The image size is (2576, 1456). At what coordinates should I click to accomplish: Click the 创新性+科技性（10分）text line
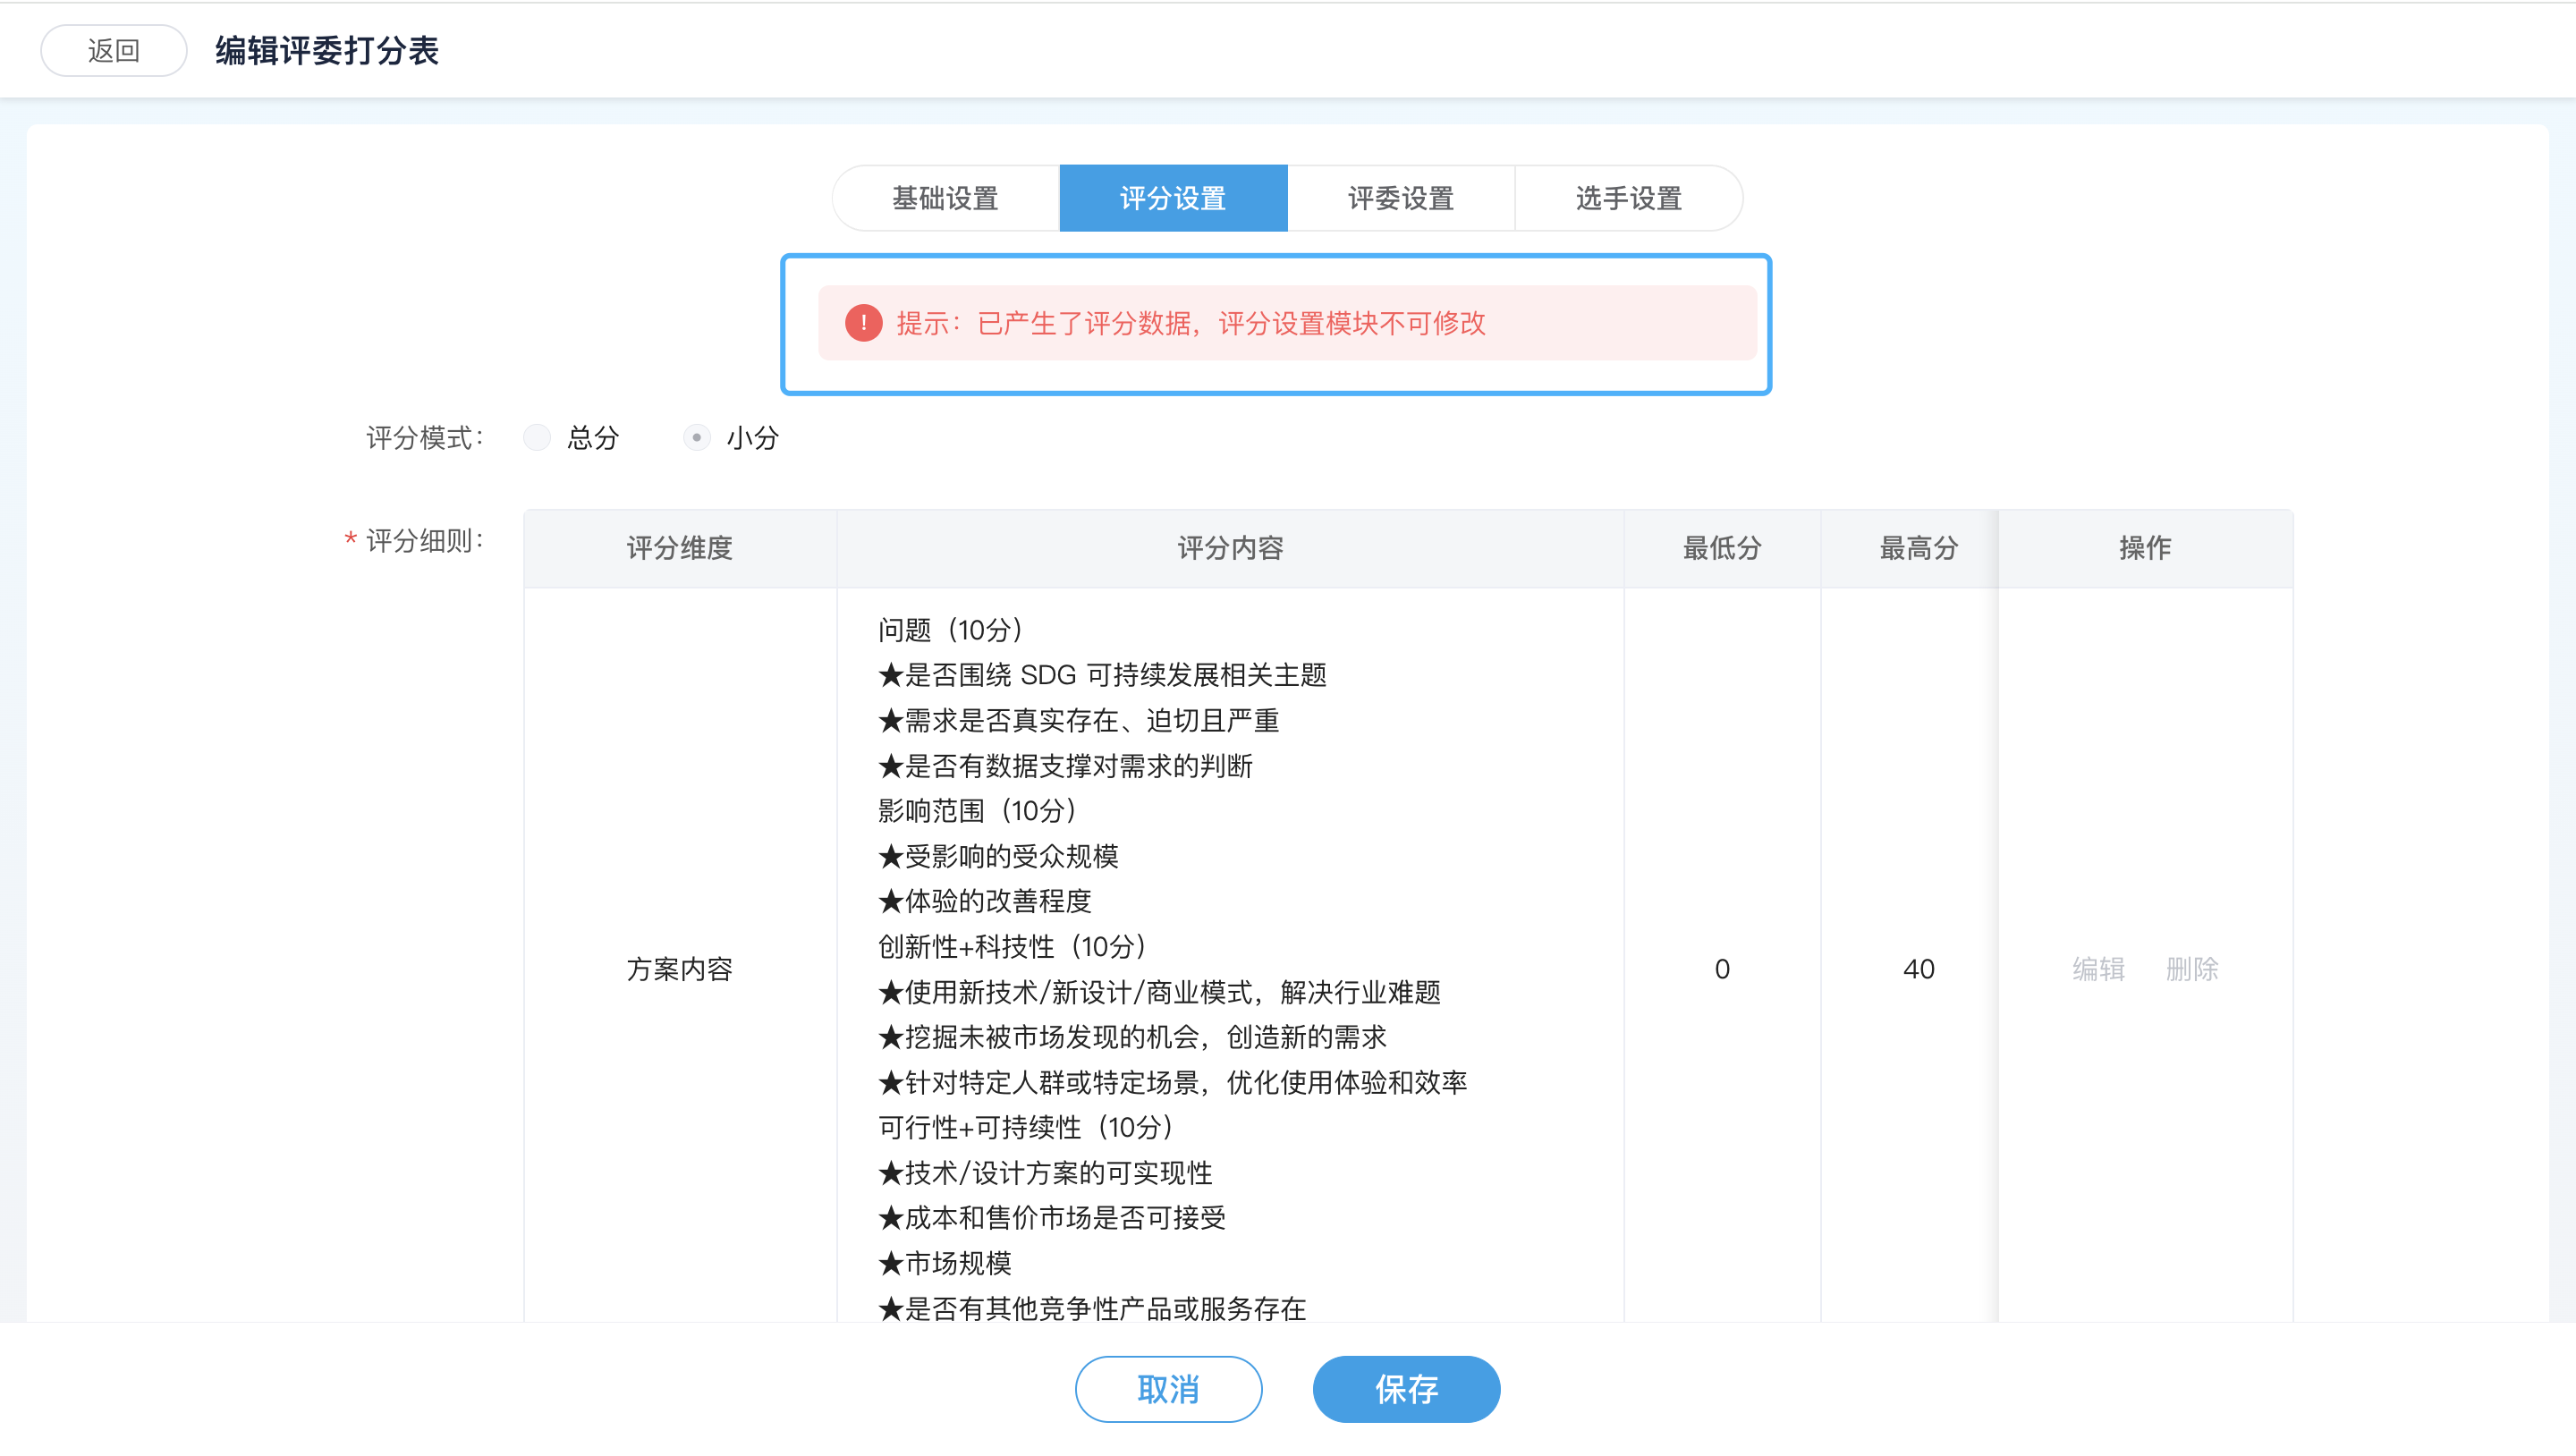point(1012,947)
